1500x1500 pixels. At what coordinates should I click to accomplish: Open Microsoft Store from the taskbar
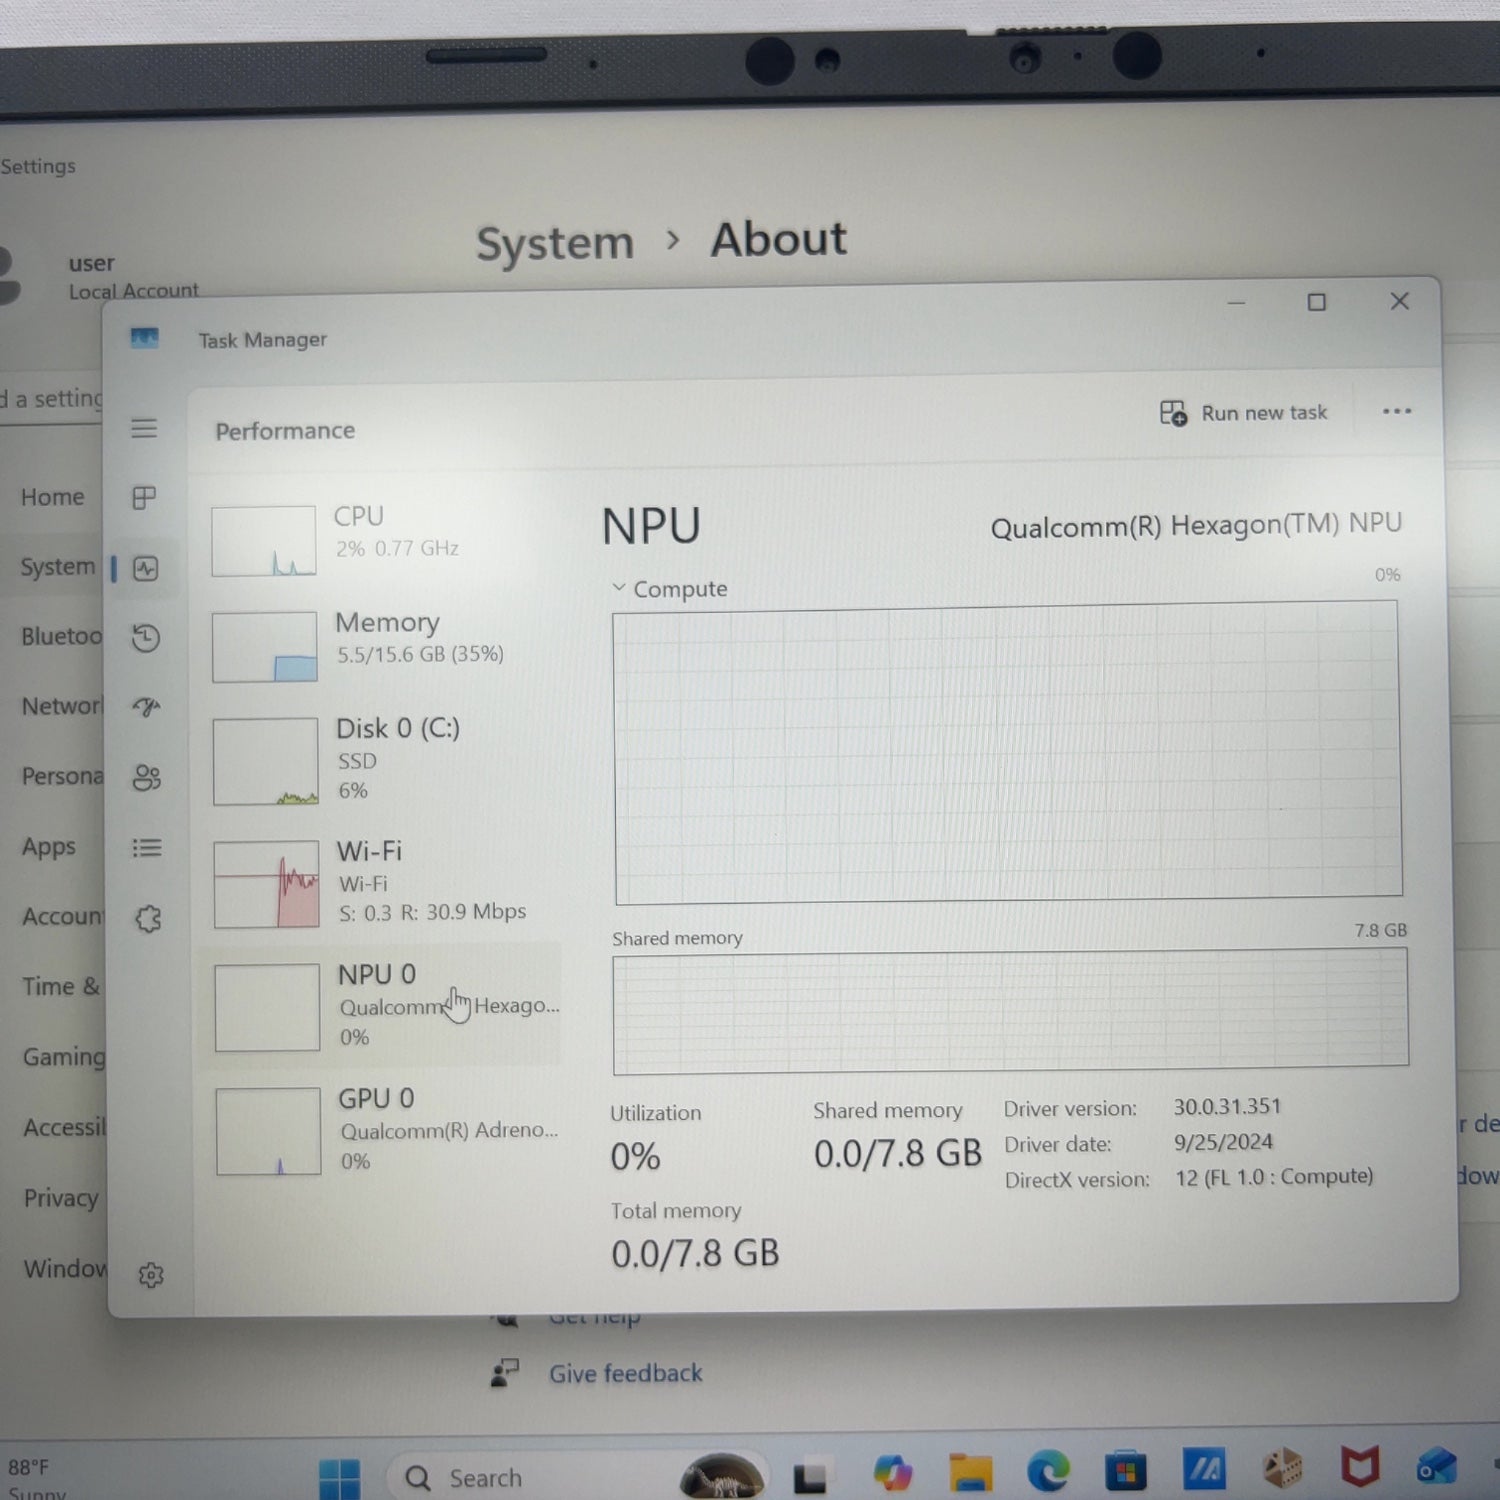coord(1126,1471)
